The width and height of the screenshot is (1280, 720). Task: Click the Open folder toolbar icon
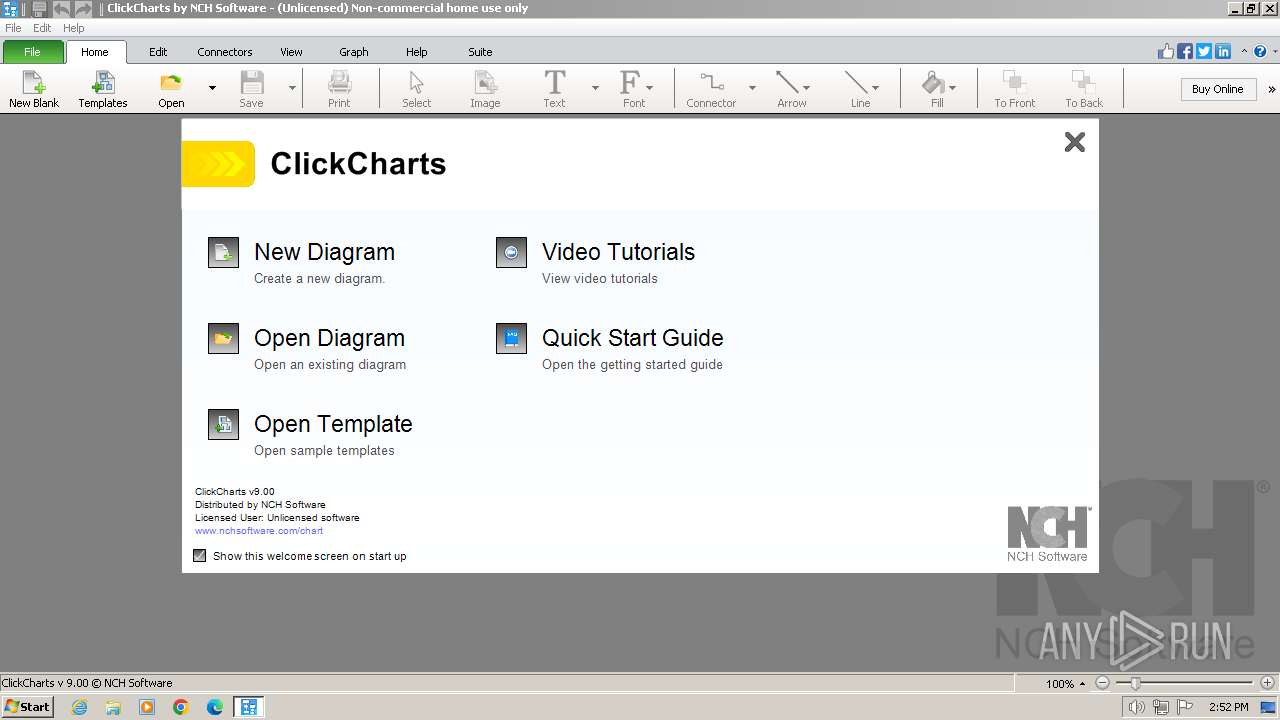tap(171, 89)
